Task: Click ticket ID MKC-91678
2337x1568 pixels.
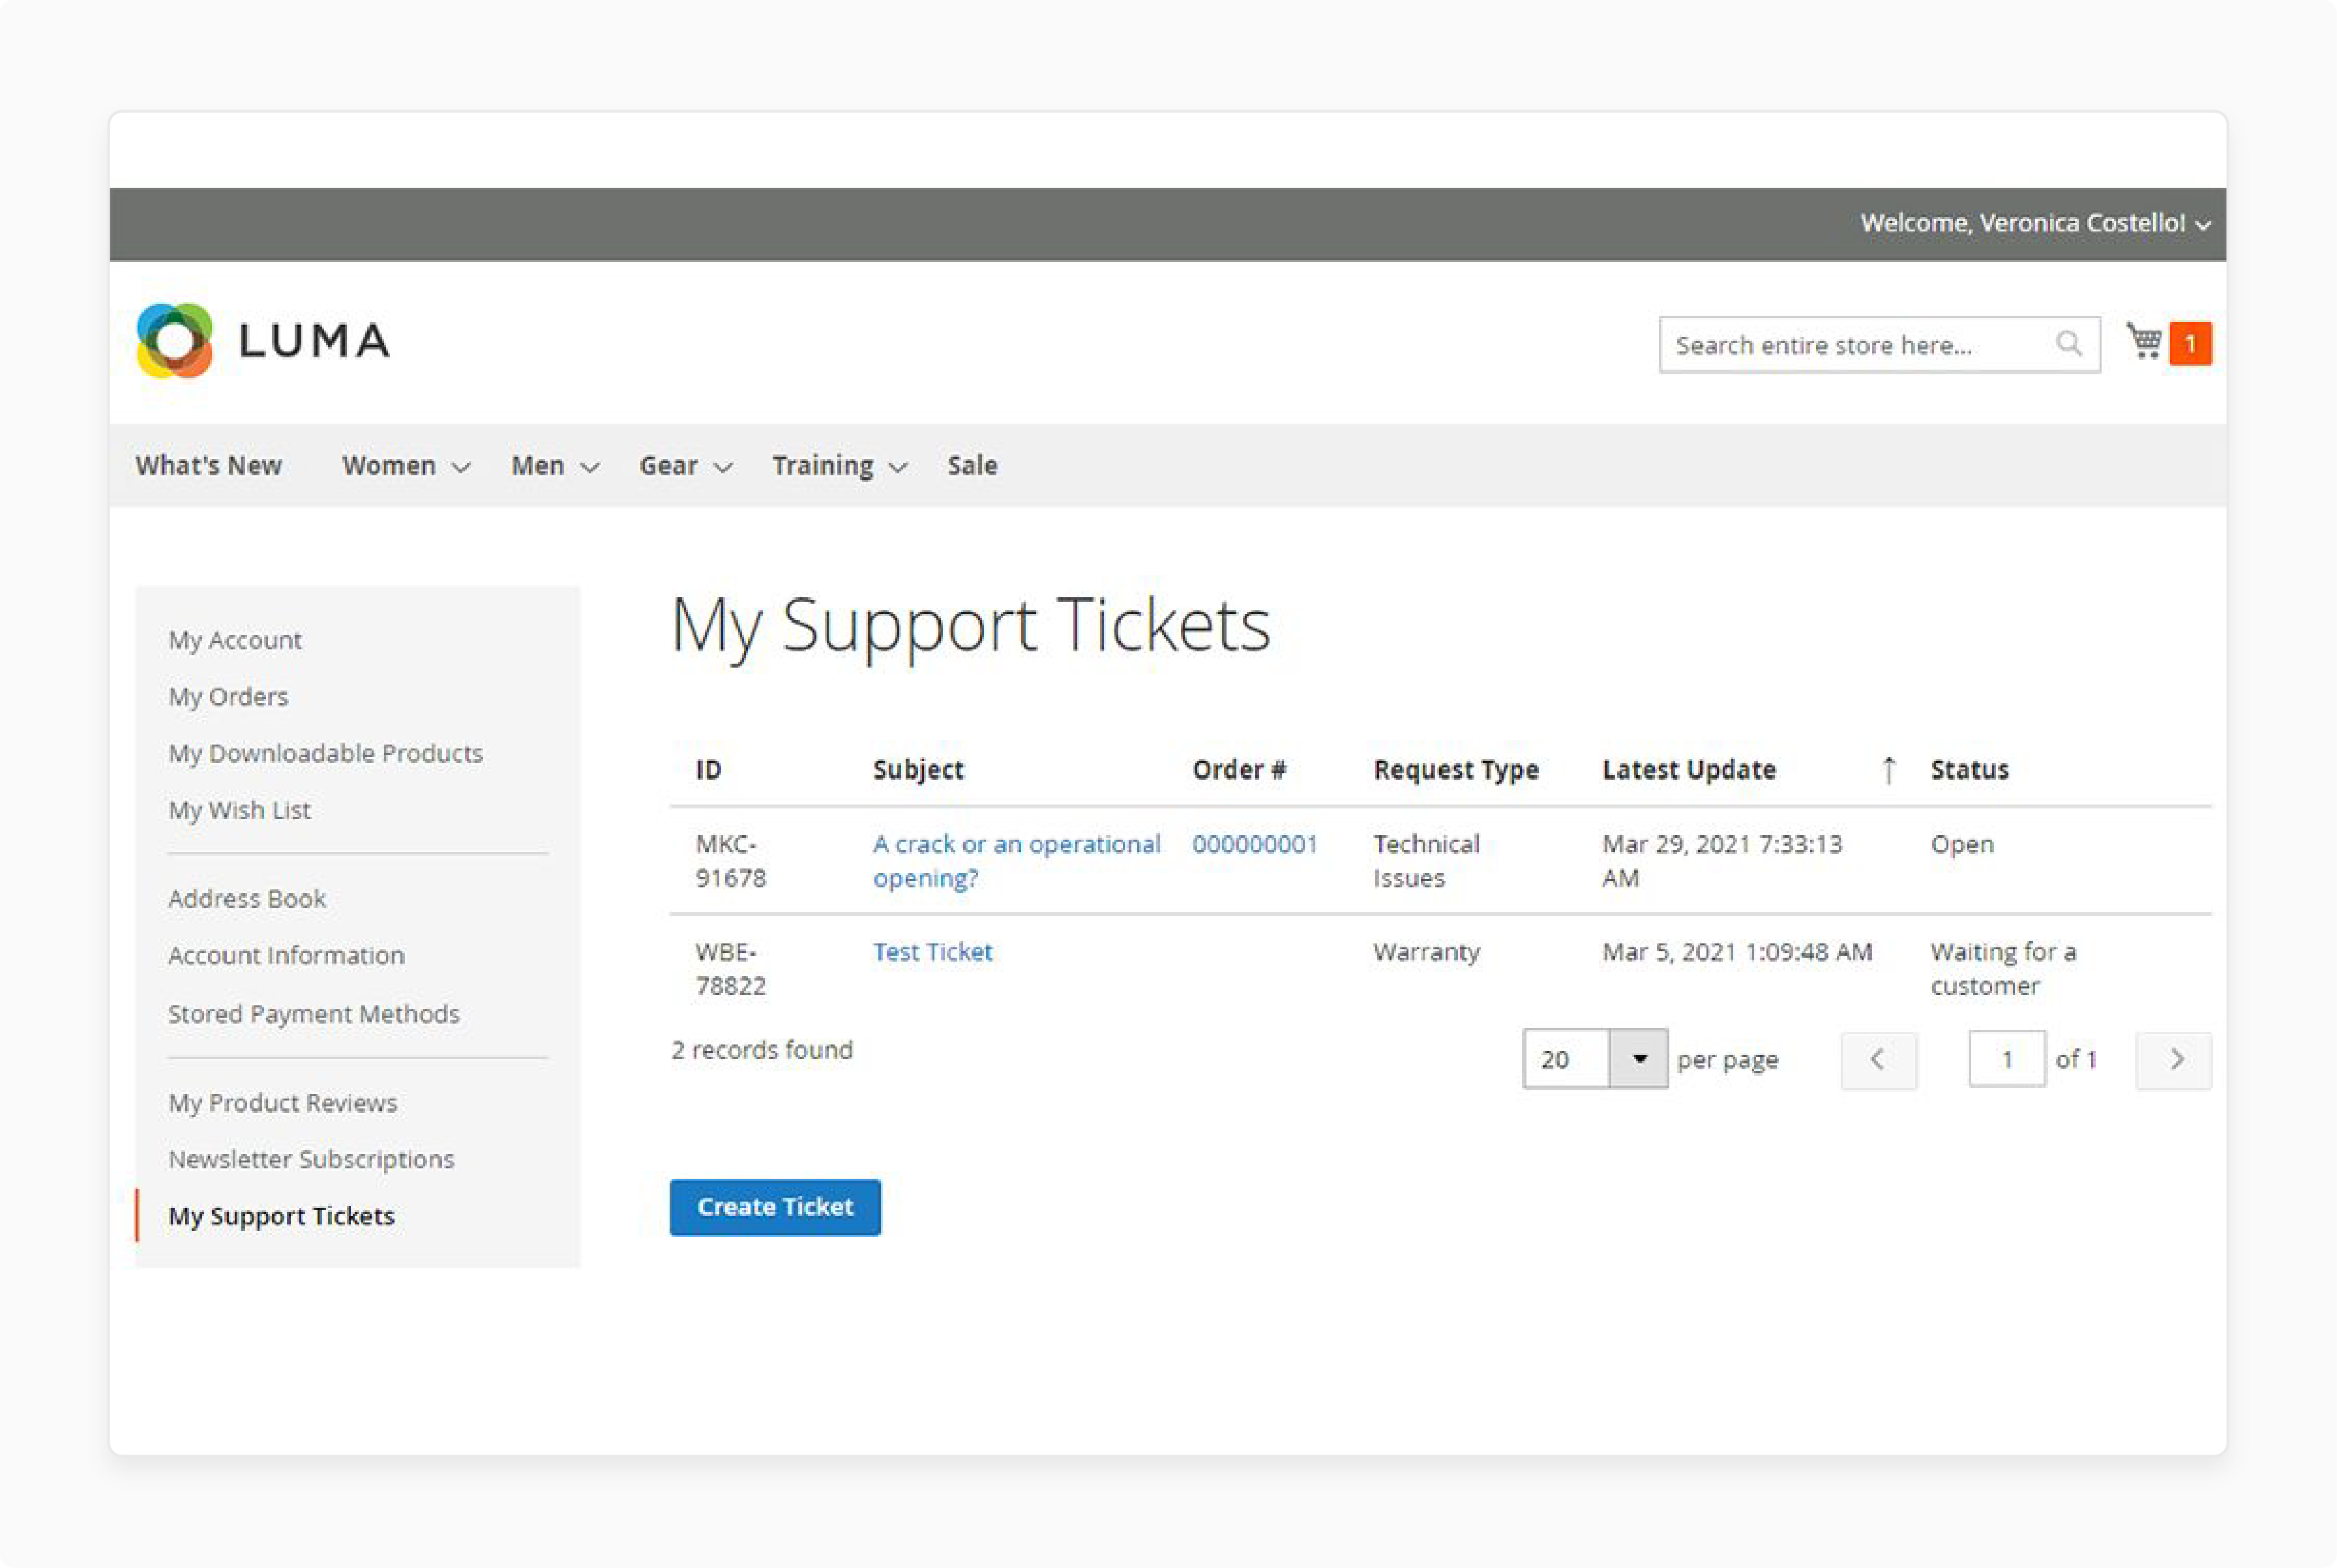Action: coord(731,861)
